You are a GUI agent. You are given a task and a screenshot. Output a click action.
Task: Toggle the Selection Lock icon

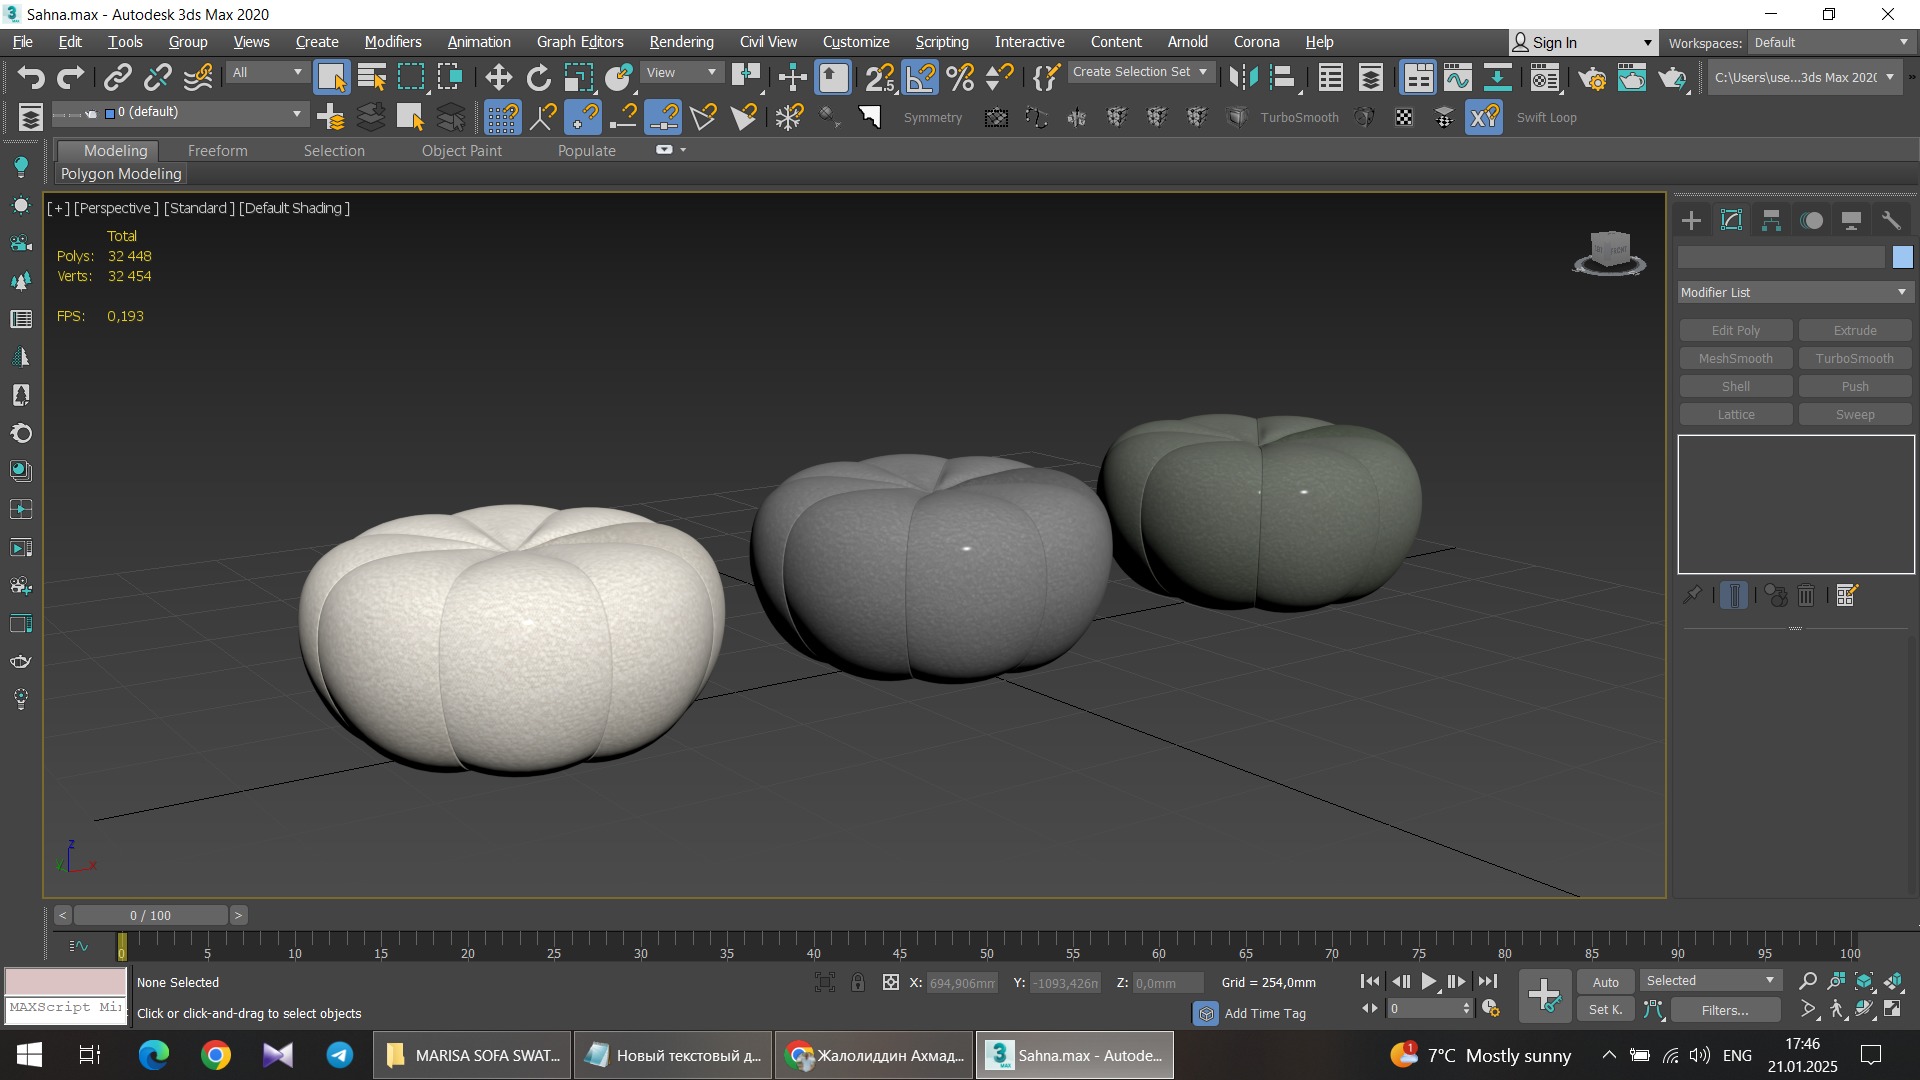(858, 982)
